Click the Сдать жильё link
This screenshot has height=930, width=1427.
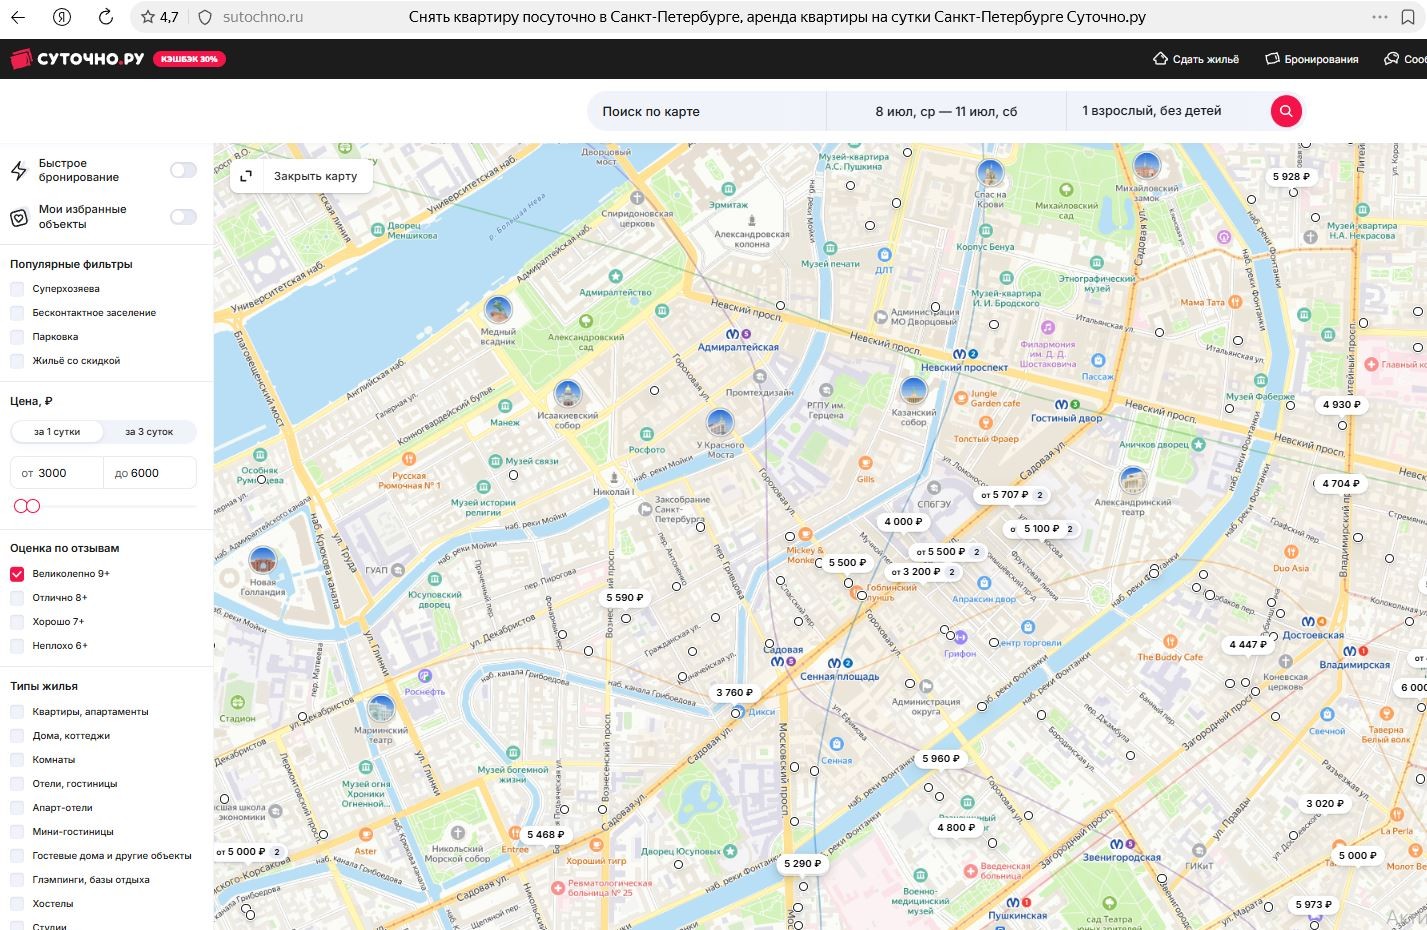click(x=1196, y=59)
